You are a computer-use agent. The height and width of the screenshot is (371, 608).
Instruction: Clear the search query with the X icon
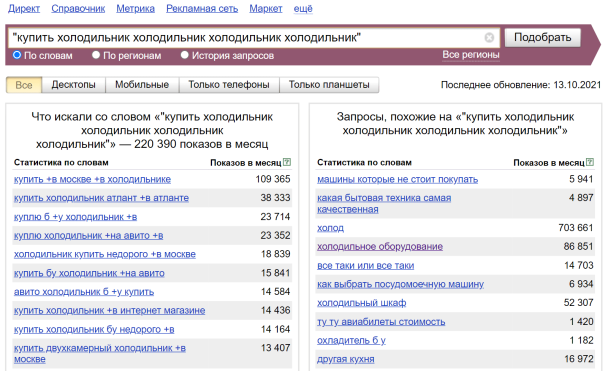tap(489, 37)
